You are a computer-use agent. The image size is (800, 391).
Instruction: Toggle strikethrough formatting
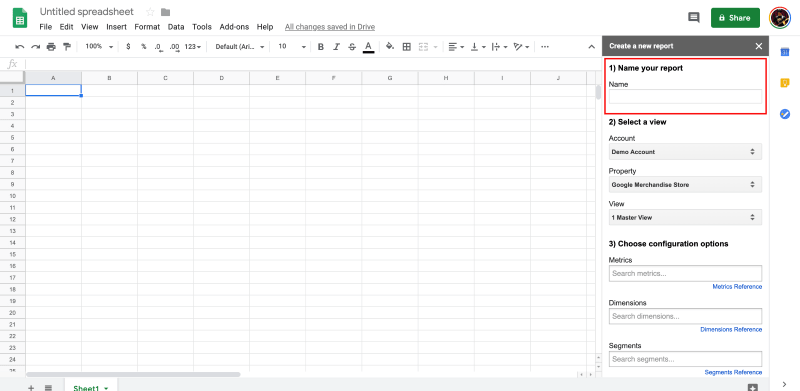click(352, 47)
